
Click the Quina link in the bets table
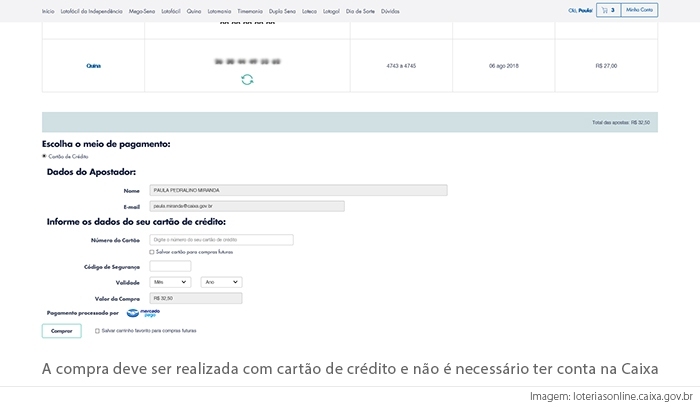[x=93, y=65]
